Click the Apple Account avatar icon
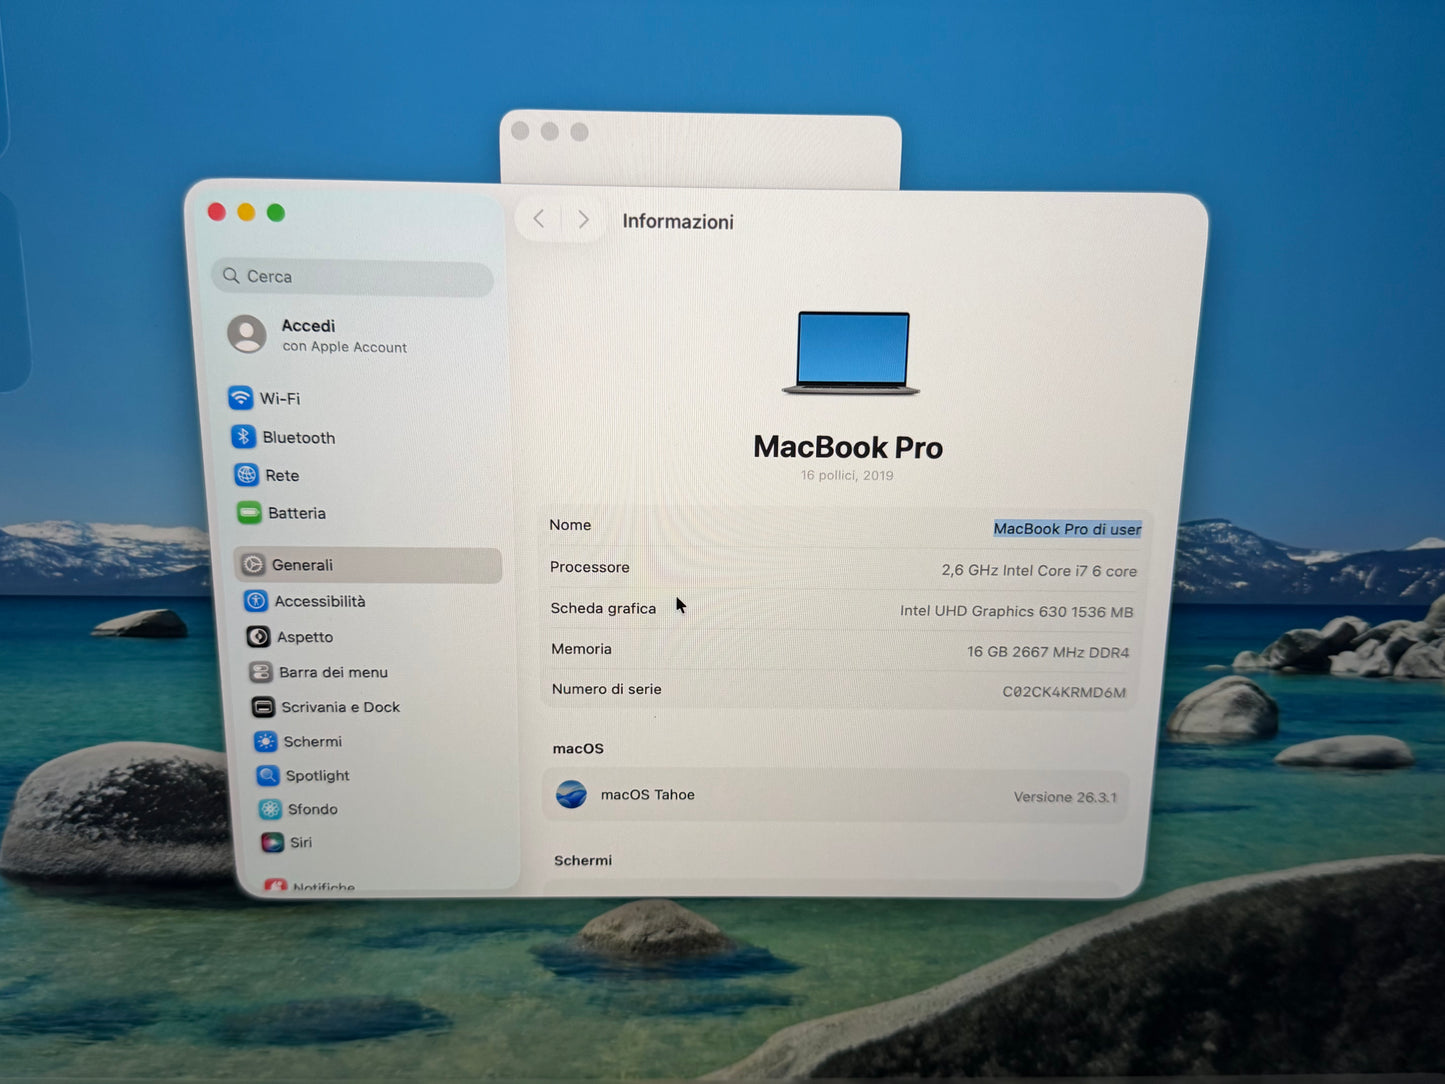The width and height of the screenshot is (1445, 1084). (x=247, y=334)
